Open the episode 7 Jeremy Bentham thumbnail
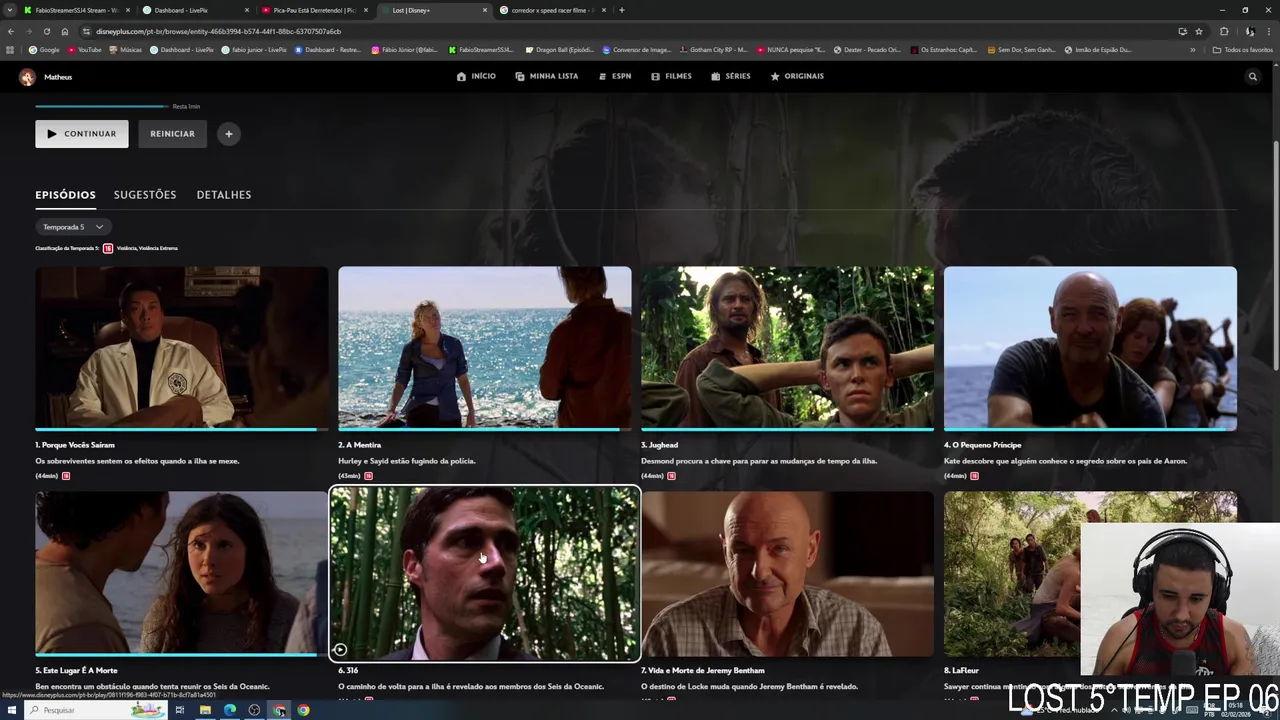 [x=788, y=573]
